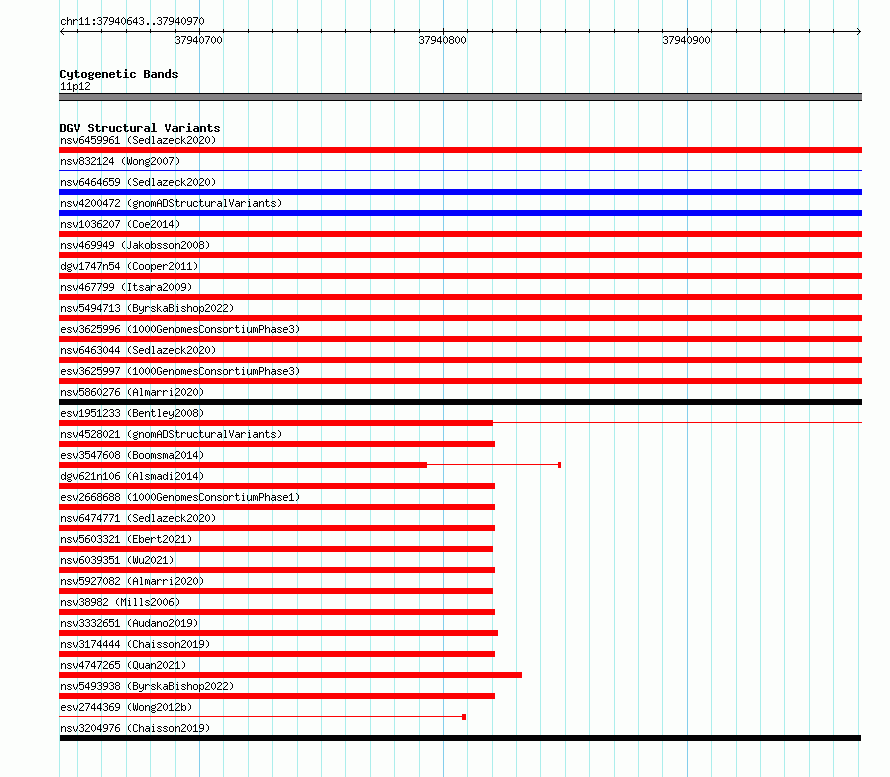The image size is (890, 777).
Task: Select nsv3174444 (Chaisson2019) label
Action: click(x=135, y=644)
